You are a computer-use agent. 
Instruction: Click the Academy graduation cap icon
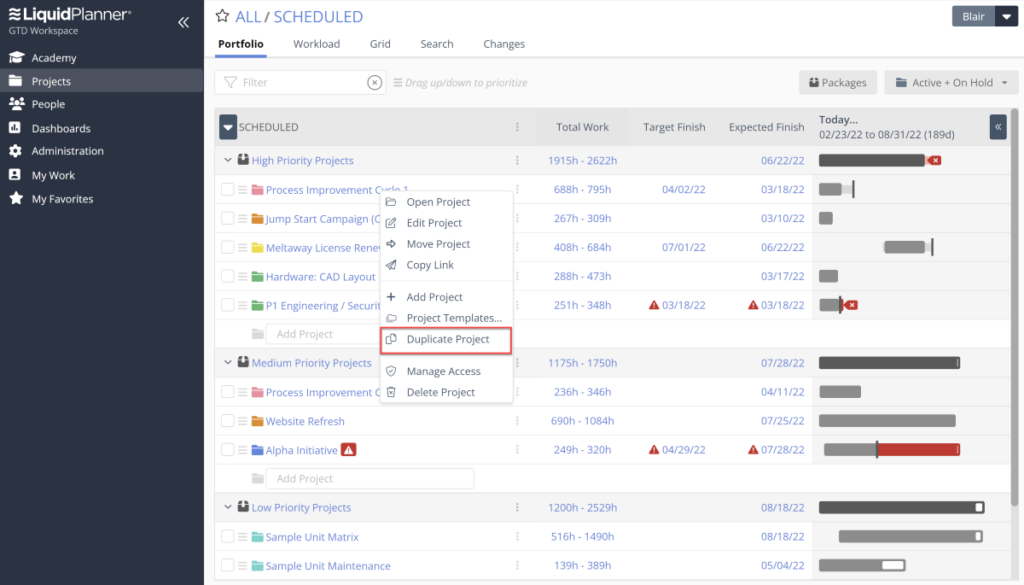[x=16, y=57]
